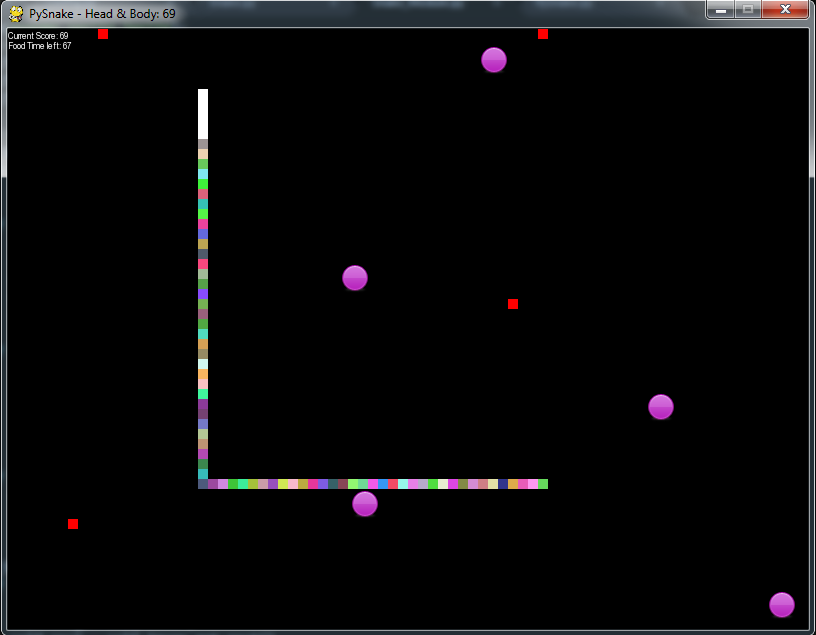Image resolution: width=816 pixels, height=635 pixels.
Task: Click the green tail tip of the snake
Action: point(543,484)
